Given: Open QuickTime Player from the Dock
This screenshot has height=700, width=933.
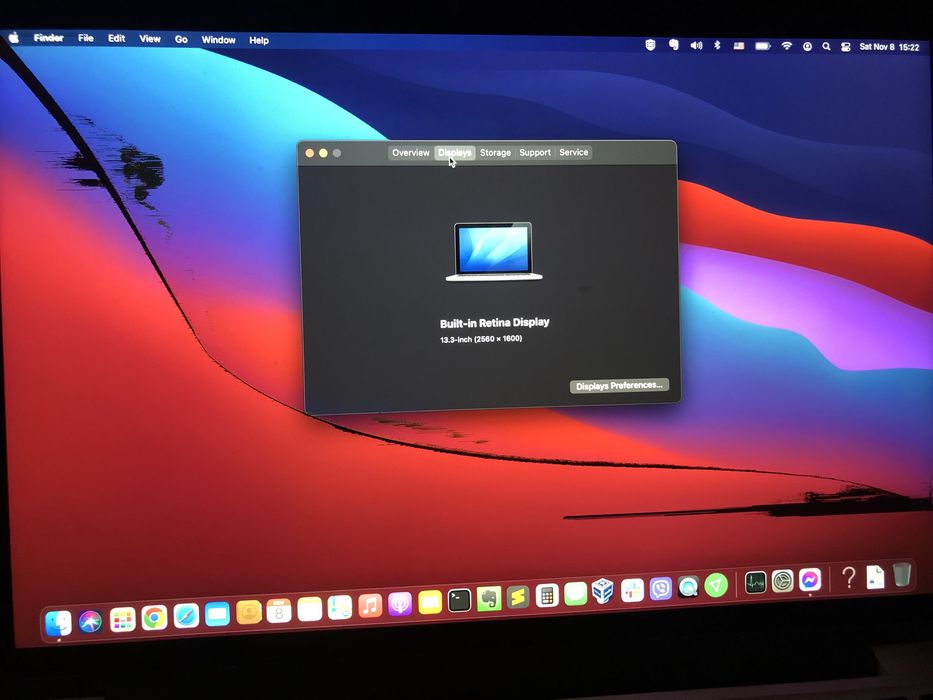Looking at the screenshot, I should pos(688,587).
